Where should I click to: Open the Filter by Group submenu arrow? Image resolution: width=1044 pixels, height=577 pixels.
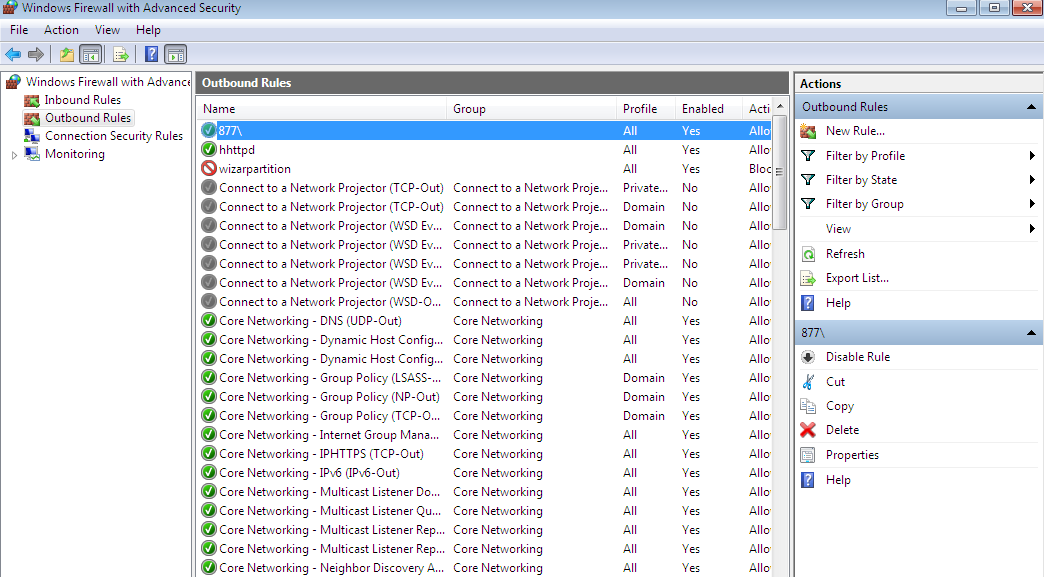tap(1032, 204)
